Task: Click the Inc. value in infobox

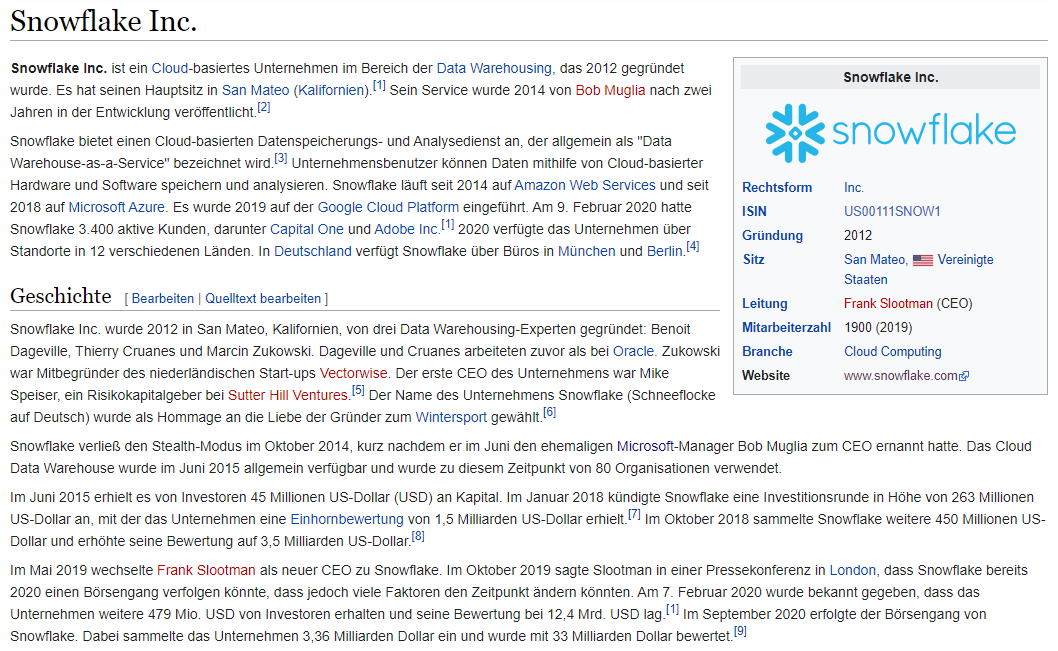Action: click(854, 188)
